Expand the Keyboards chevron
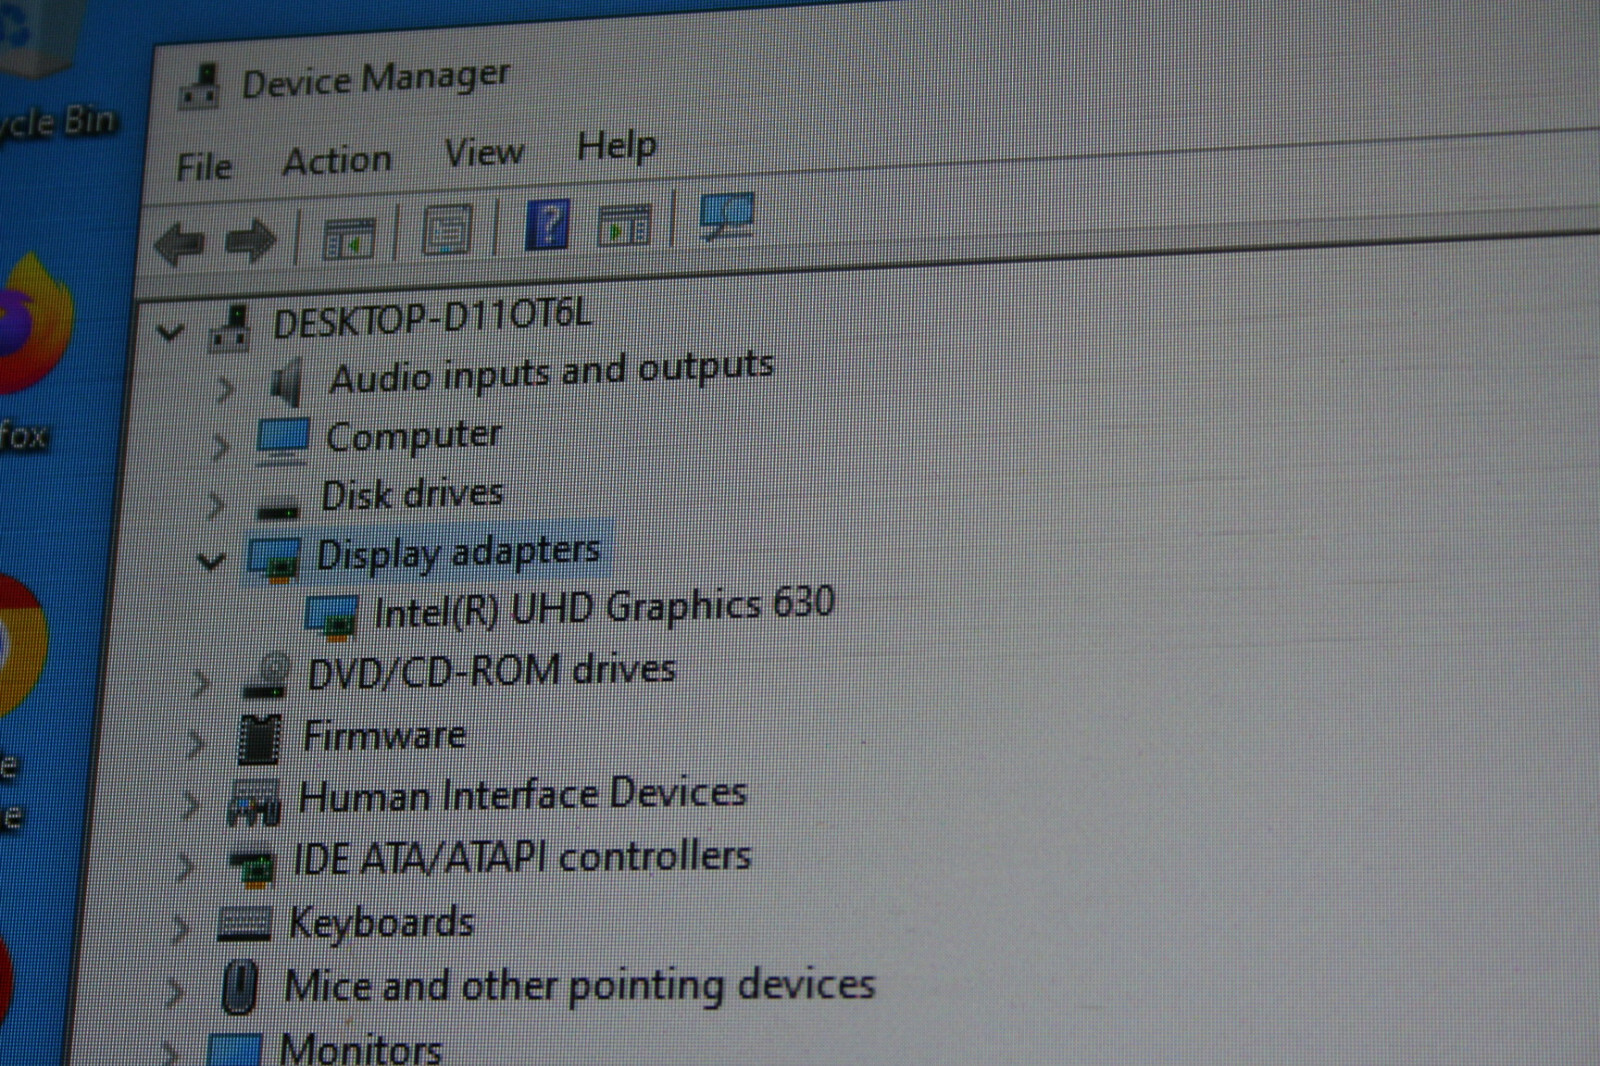Viewport: 1600px width, 1066px height. coord(180,929)
